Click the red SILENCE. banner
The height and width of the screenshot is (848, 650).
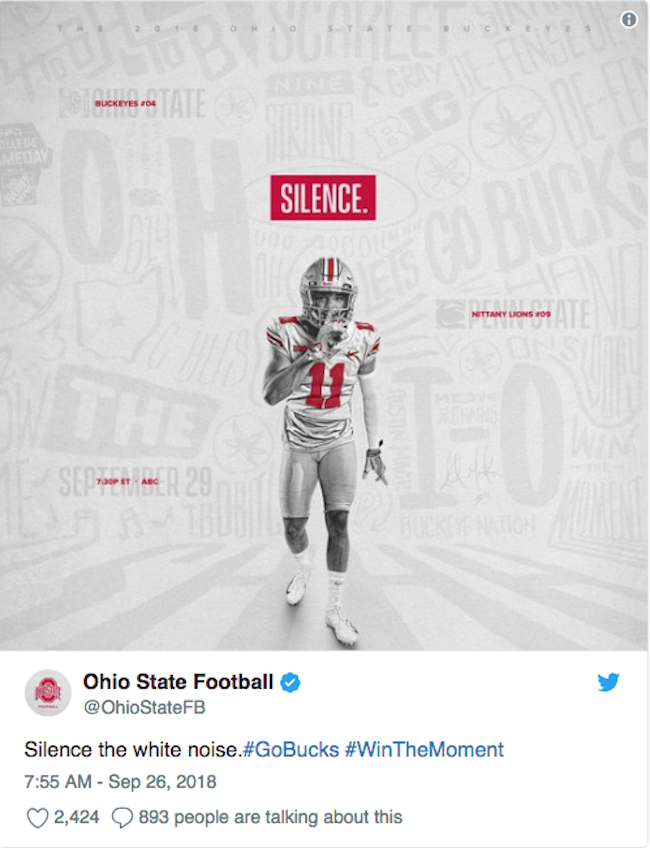pos(323,198)
